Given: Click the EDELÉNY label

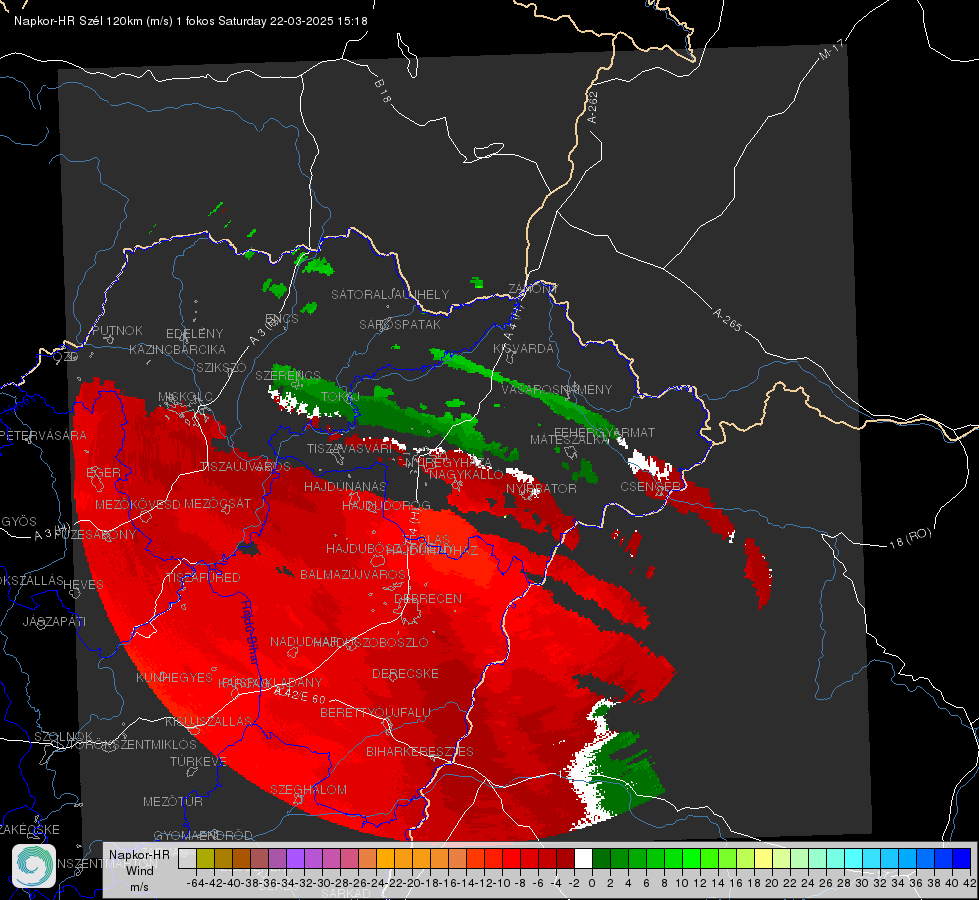Looking at the screenshot, I should click(194, 334).
